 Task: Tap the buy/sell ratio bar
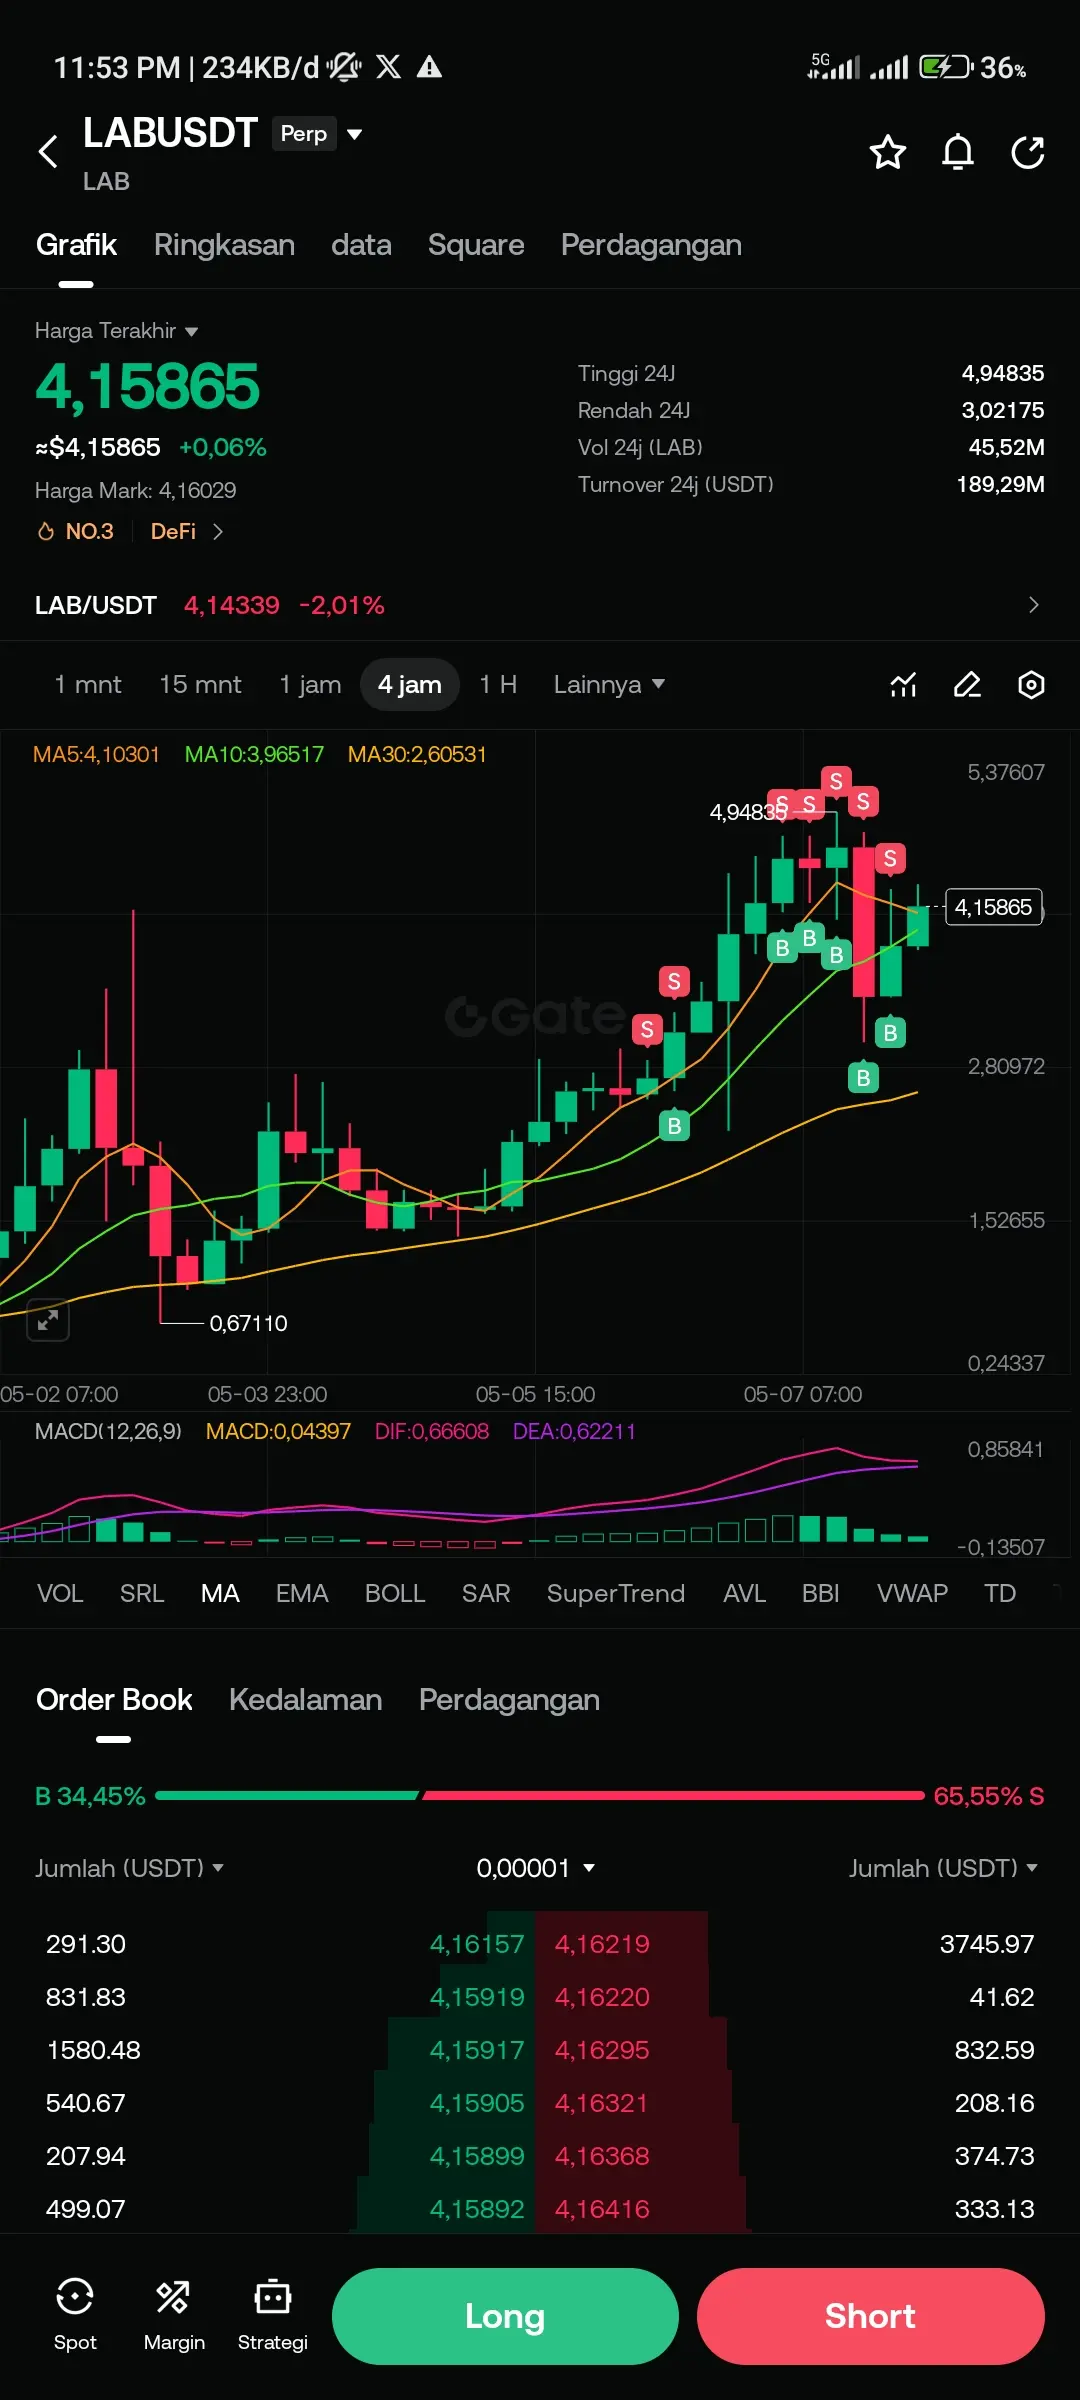[x=540, y=1796]
